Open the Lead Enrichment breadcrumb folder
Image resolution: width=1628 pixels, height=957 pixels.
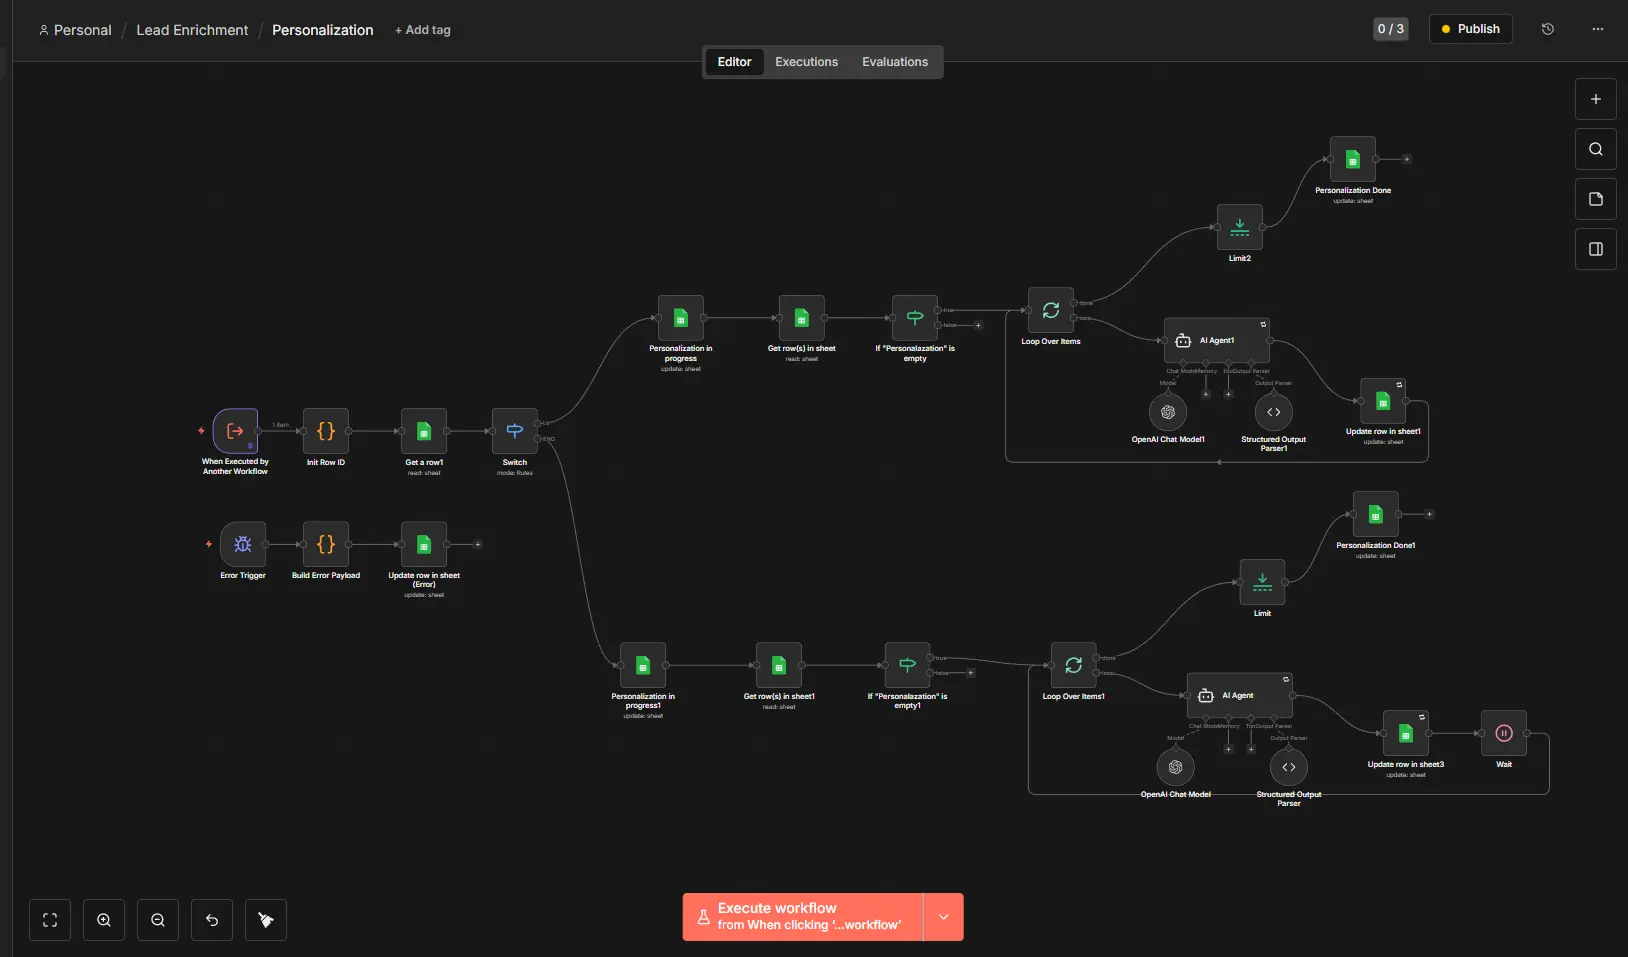[x=192, y=30]
